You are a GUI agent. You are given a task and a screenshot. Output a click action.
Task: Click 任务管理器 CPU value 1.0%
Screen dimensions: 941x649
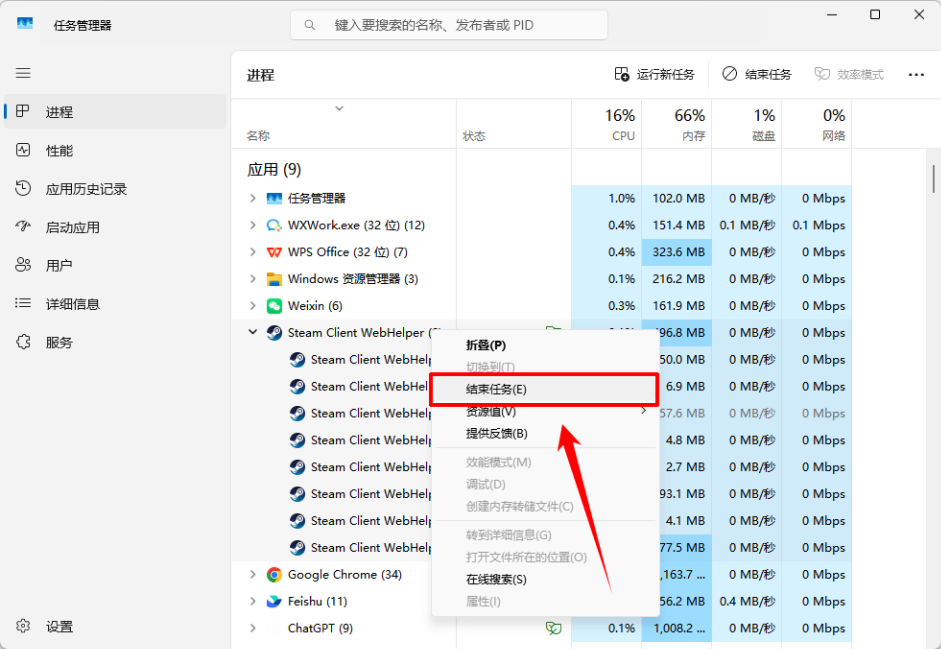click(x=621, y=198)
